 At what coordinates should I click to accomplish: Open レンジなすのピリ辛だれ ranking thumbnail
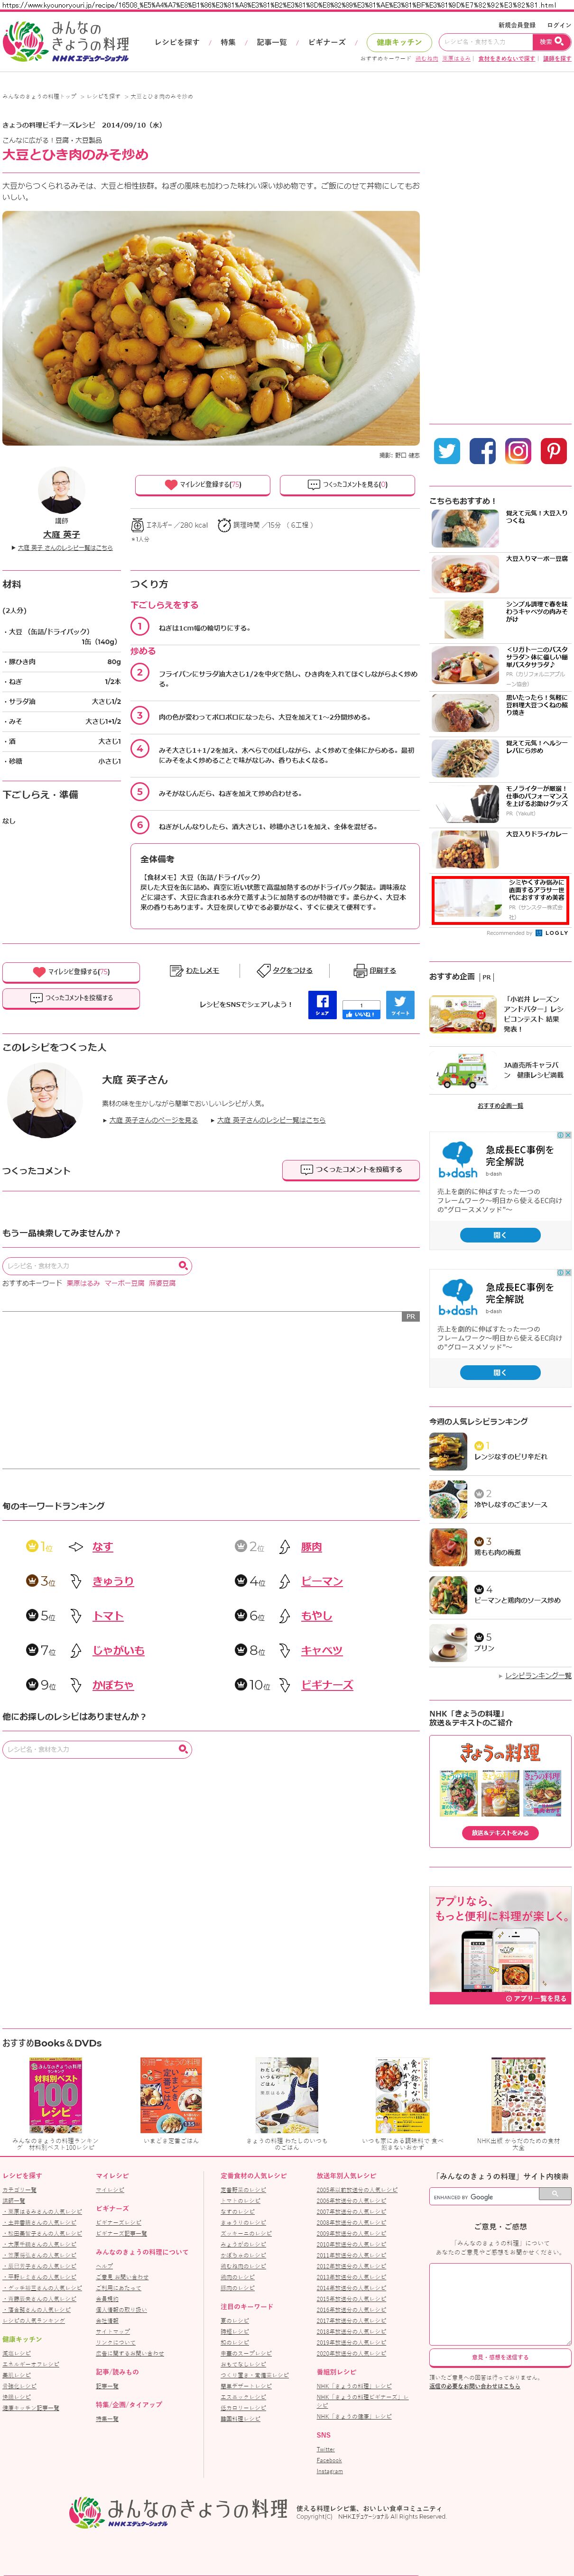(x=448, y=1452)
